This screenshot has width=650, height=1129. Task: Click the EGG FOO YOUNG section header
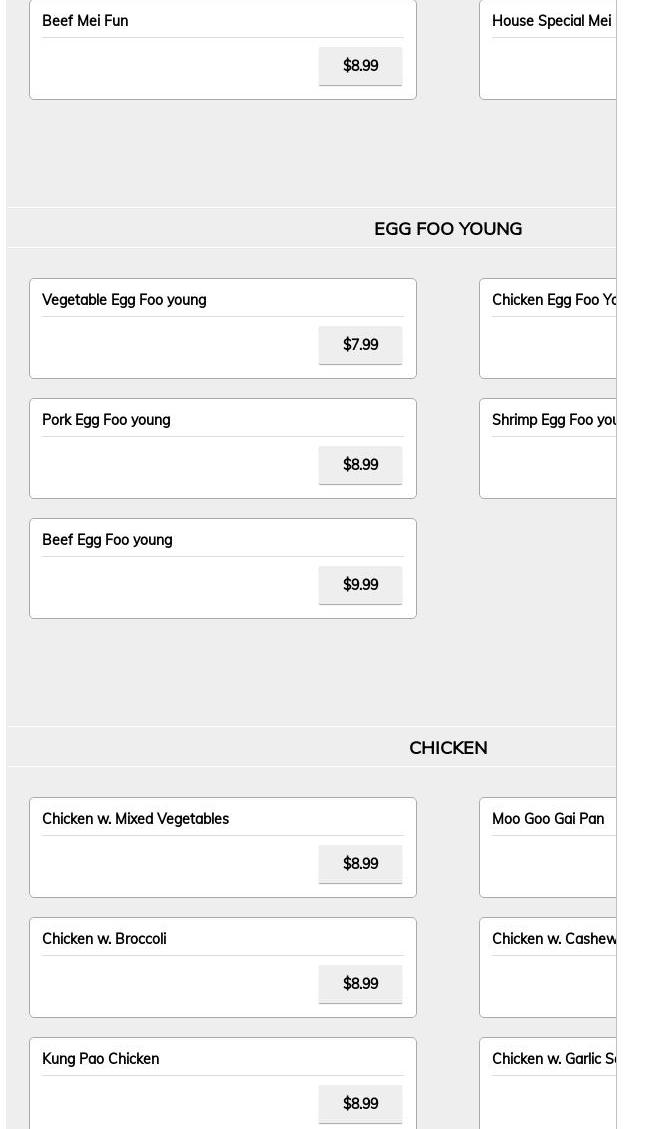[448, 229]
